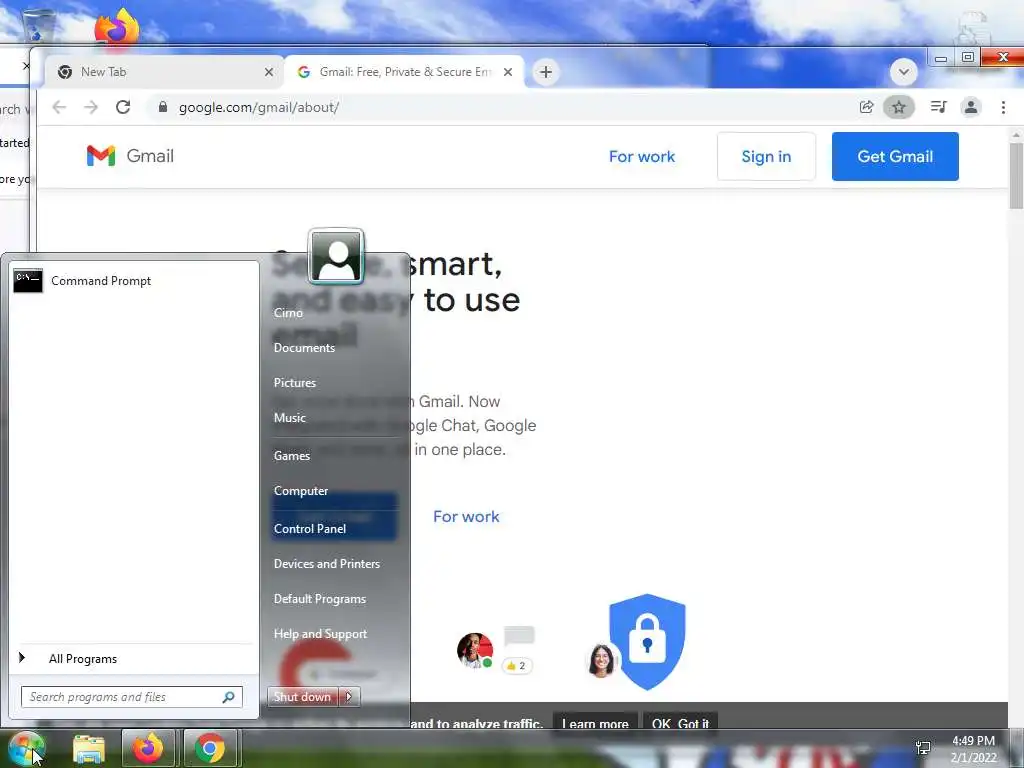Open Music from Start menu
The image size is (1024, 768).
tap(289, 418)
